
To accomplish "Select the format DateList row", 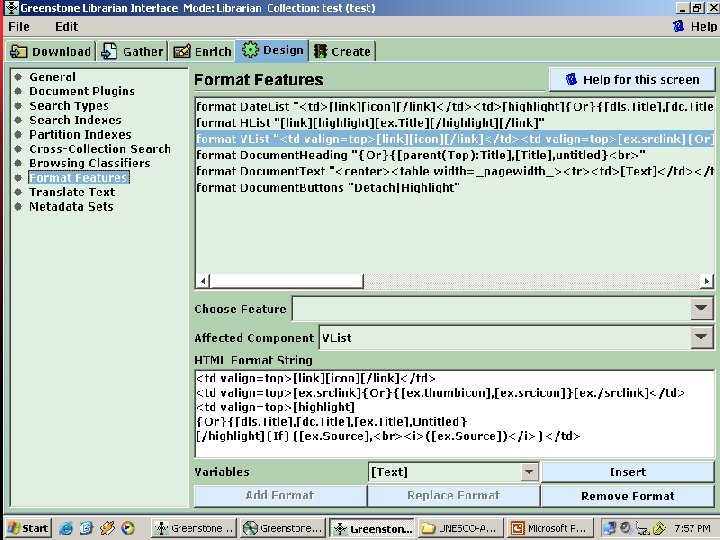I will tap(455, 107).
